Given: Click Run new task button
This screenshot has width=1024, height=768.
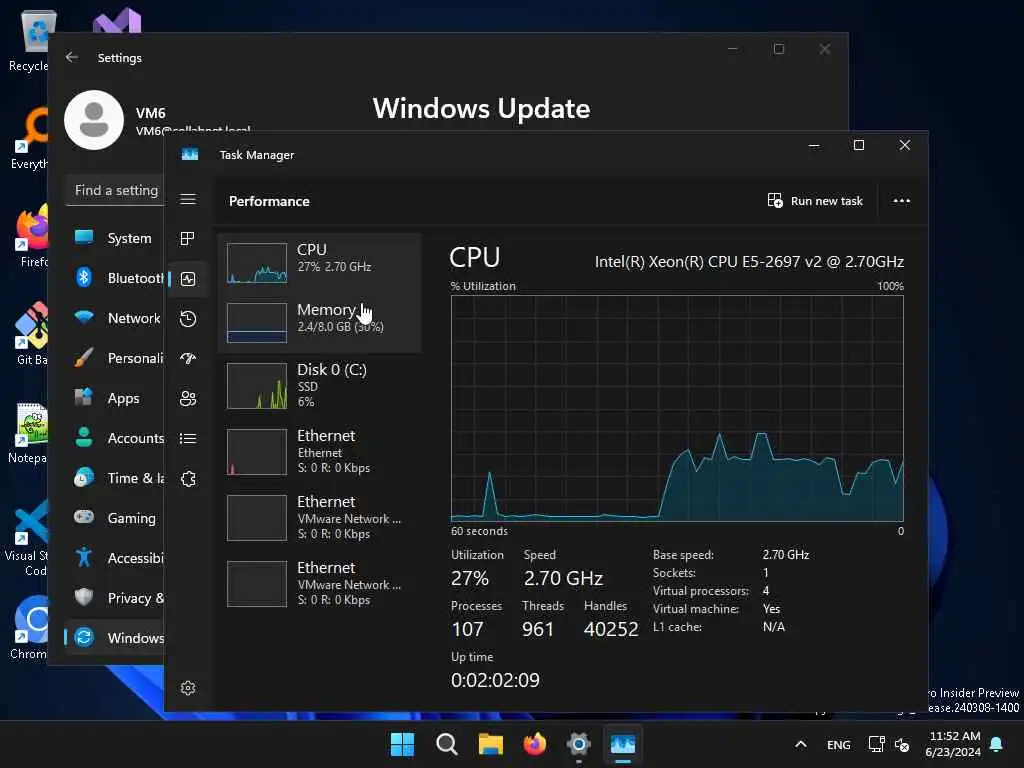Looking at the screenshot, I should click(815, 200).
